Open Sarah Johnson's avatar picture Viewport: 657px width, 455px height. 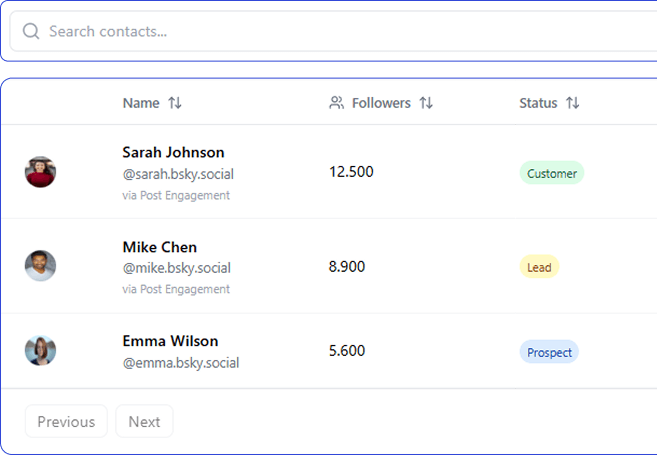[40, 172]
